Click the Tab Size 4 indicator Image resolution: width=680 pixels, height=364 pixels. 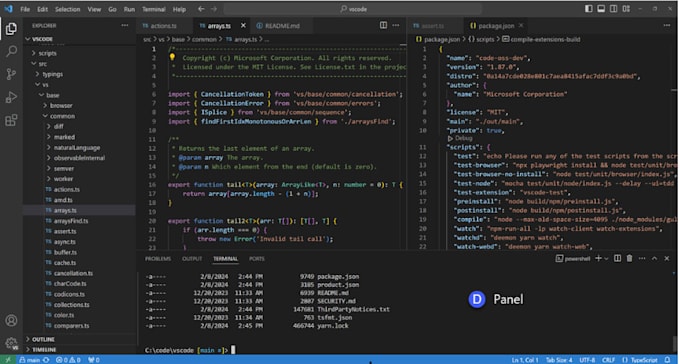coord(559,360)
